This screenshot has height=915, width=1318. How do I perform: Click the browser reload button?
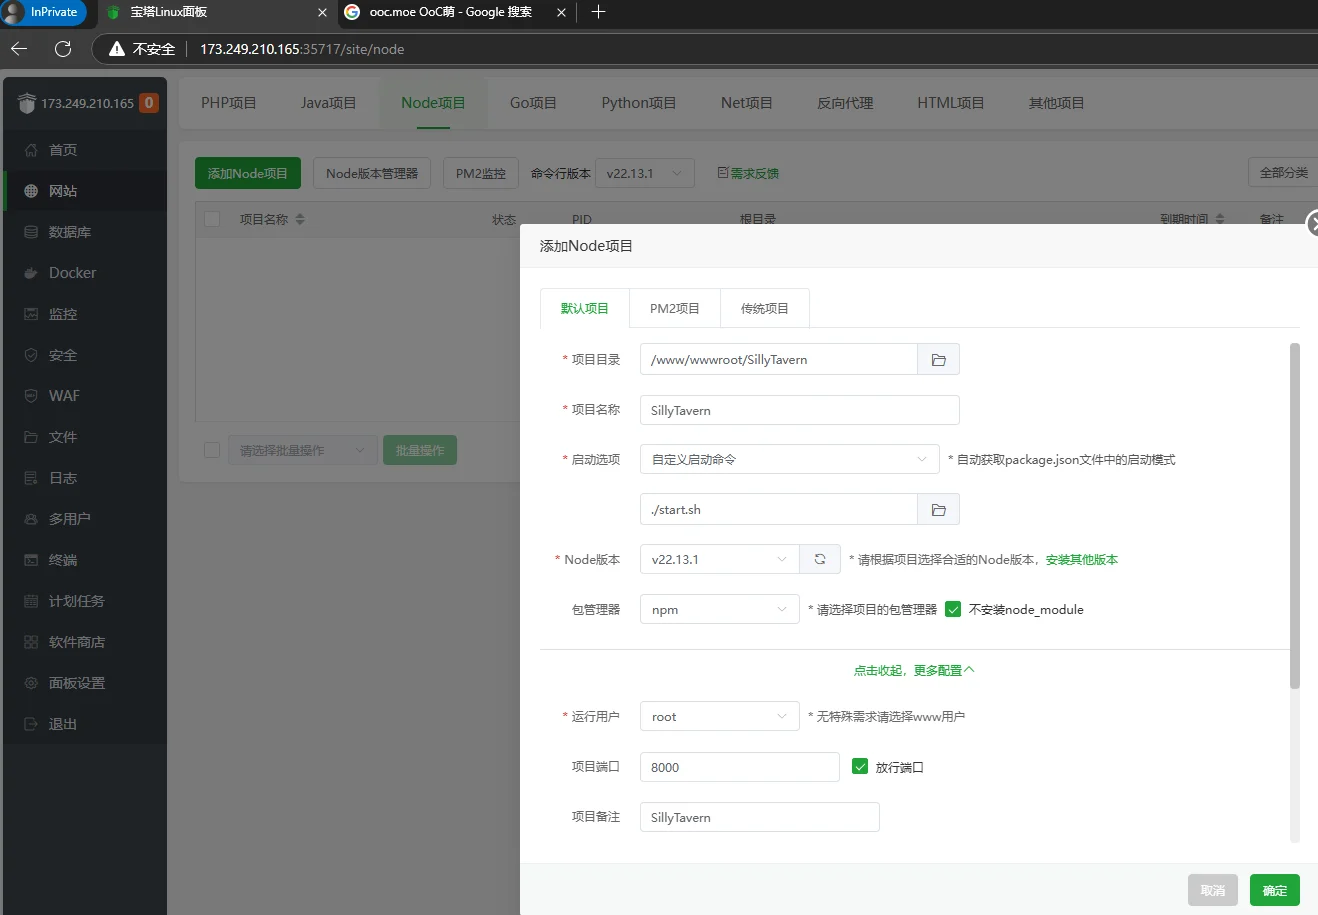point(63,49)
